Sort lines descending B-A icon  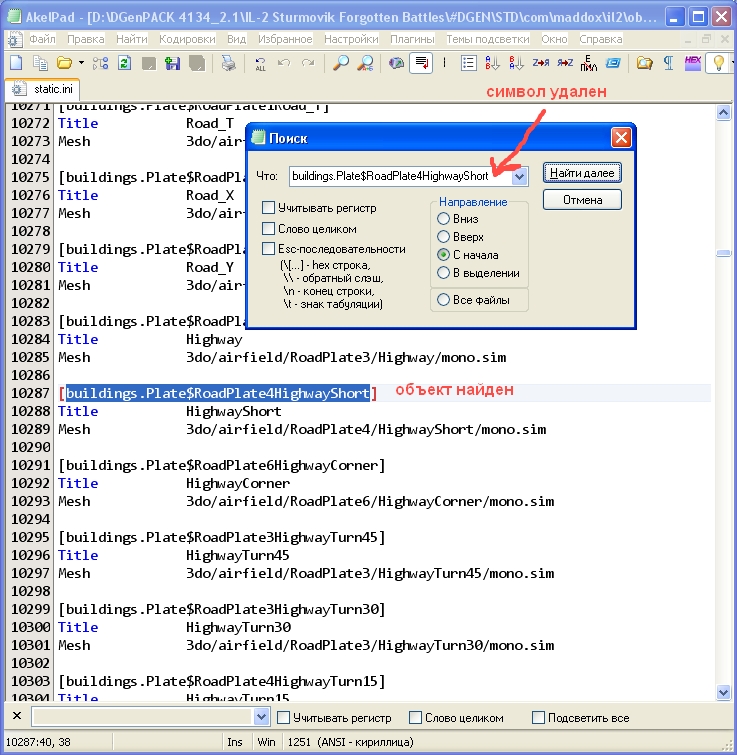pos(516,63)
